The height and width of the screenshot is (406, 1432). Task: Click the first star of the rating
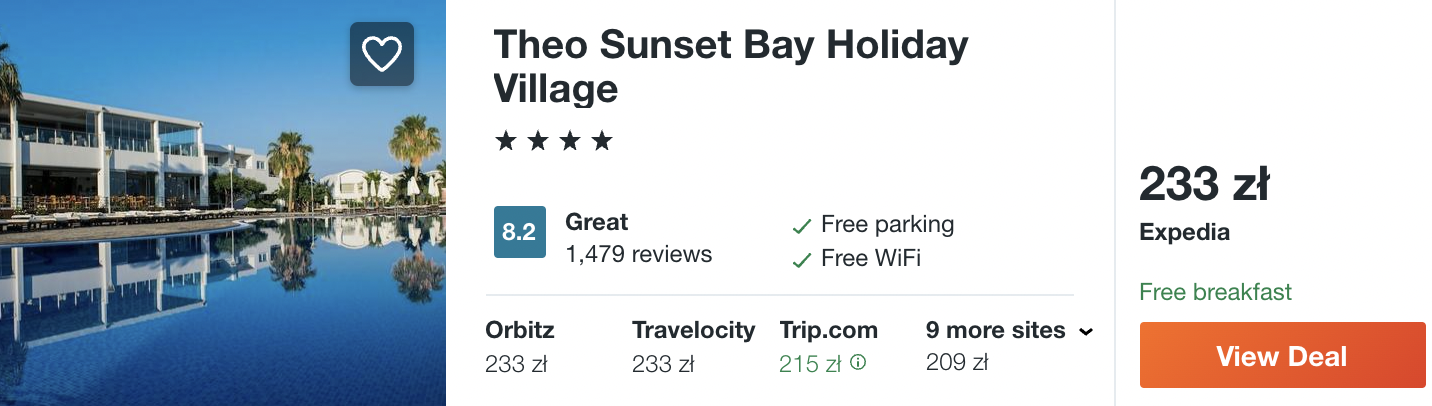506,141
